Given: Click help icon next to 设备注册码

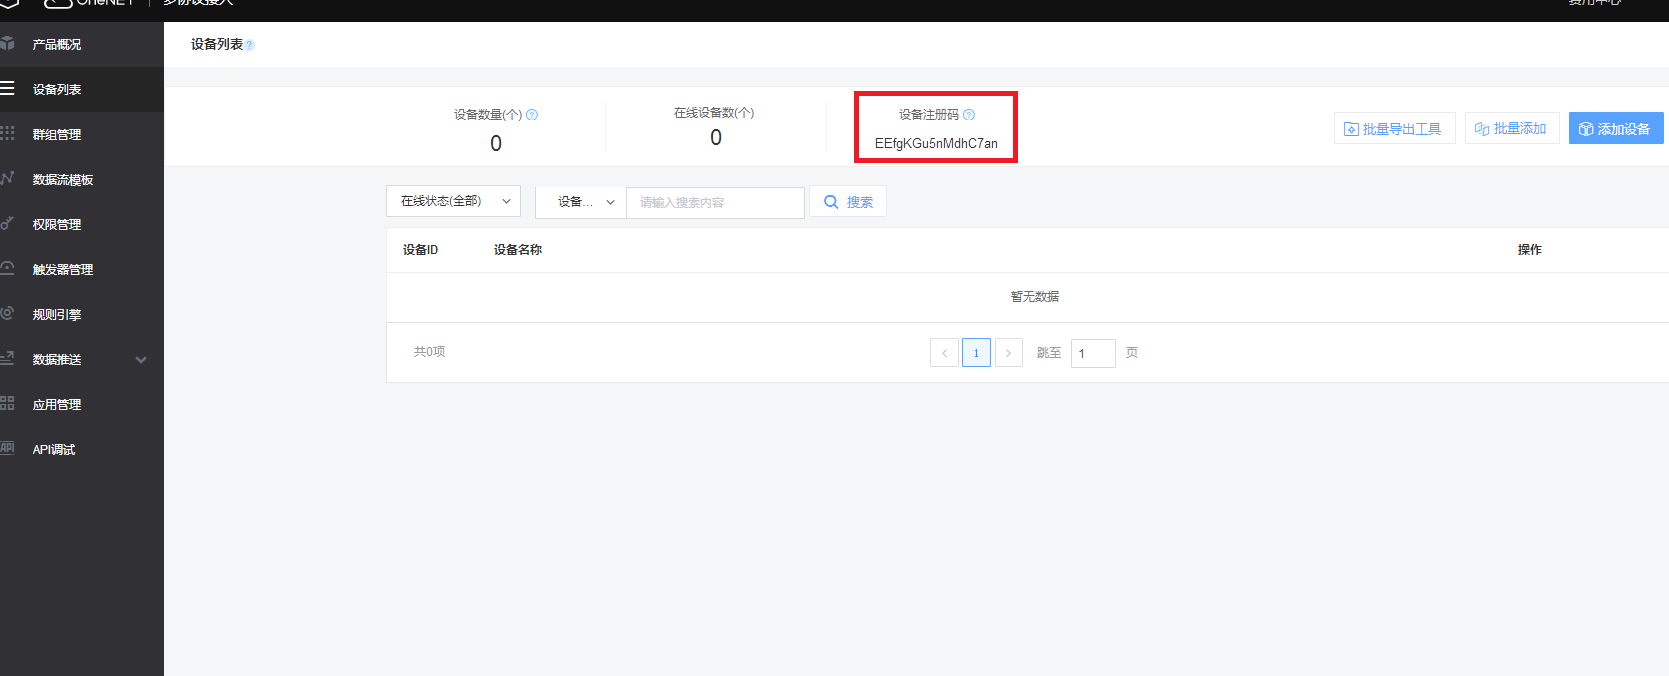Looking at the screenshot, I should tap(969, 115).
